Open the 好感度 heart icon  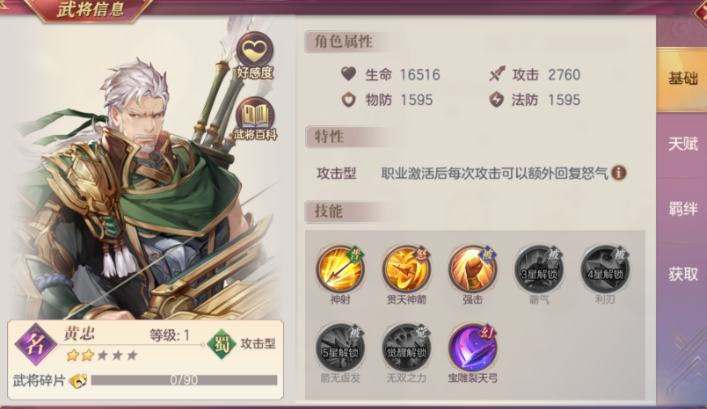(x=255, y=51)
